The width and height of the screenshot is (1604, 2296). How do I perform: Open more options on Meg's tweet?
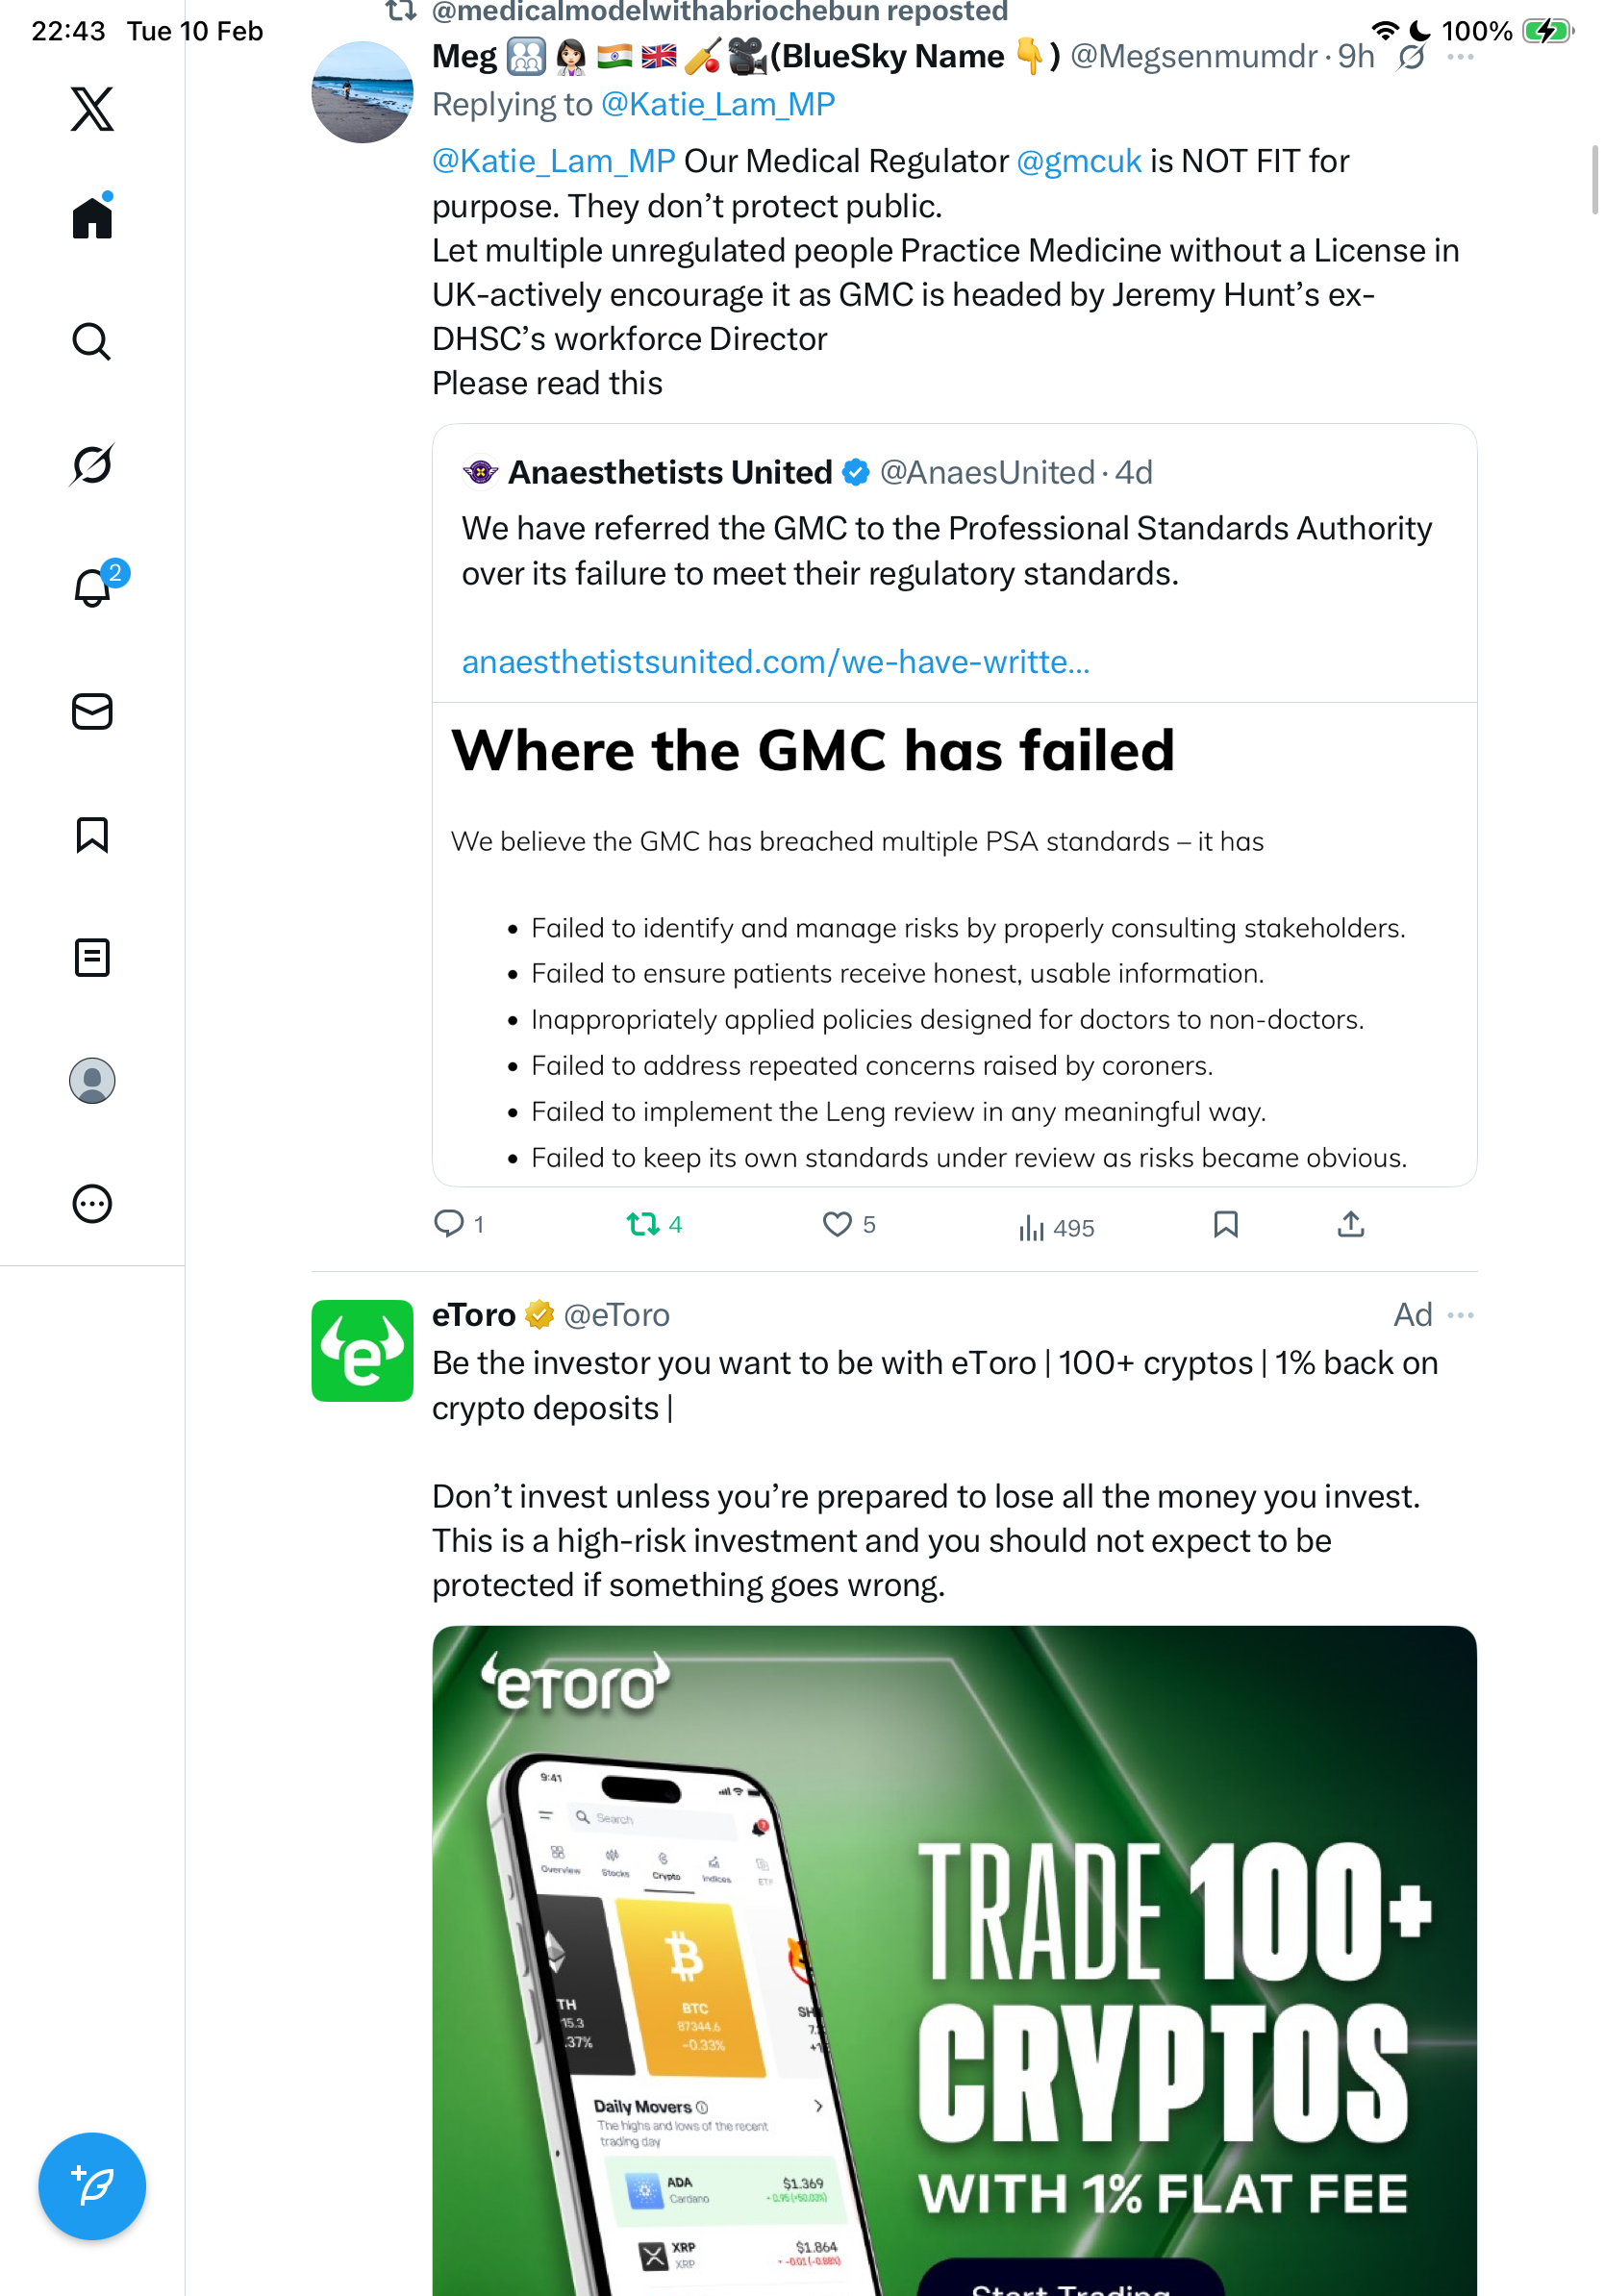tap(1461, 57)
